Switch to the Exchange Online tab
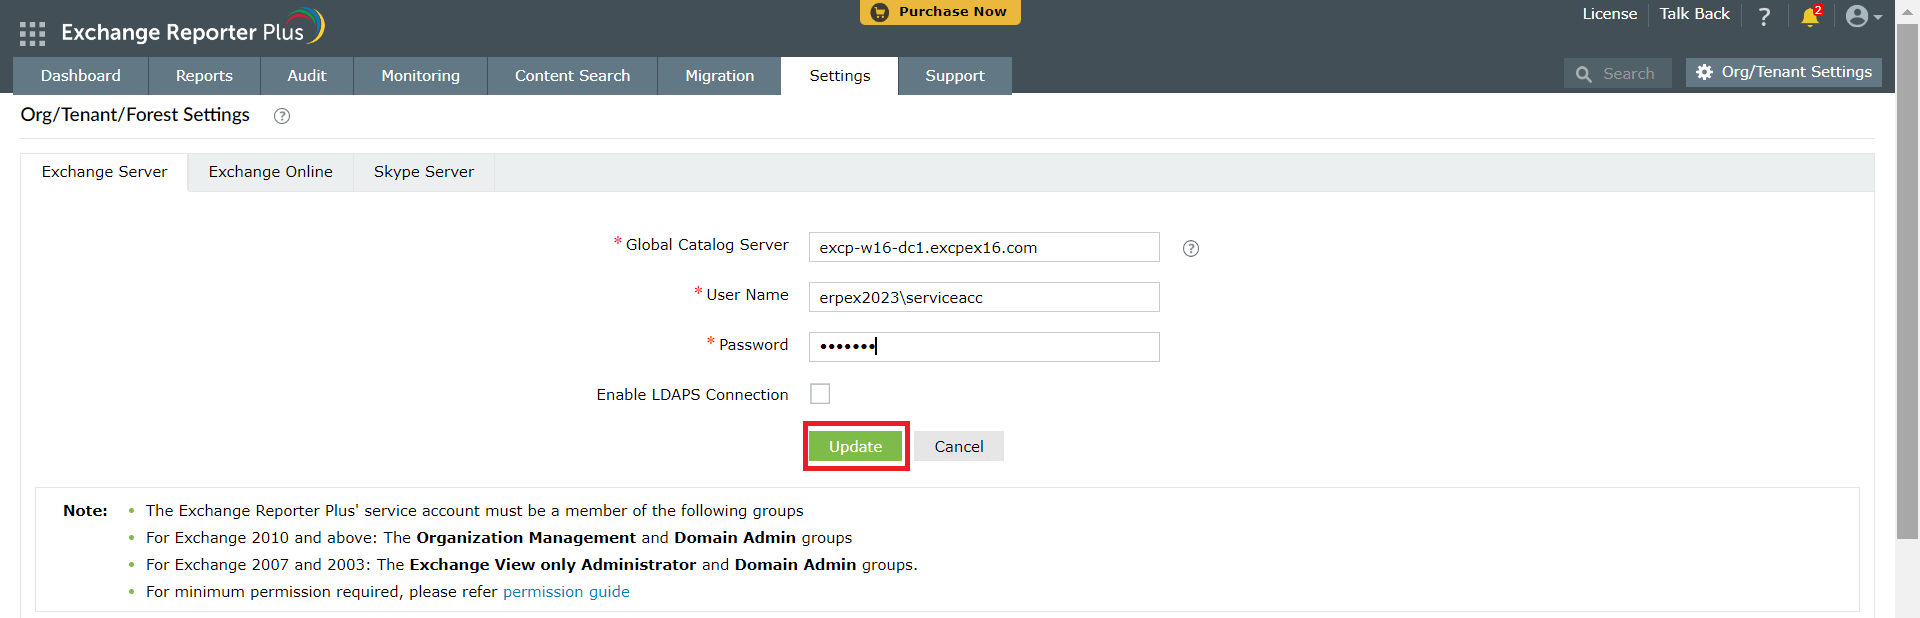1920x618 pixels. pos(270,172)
